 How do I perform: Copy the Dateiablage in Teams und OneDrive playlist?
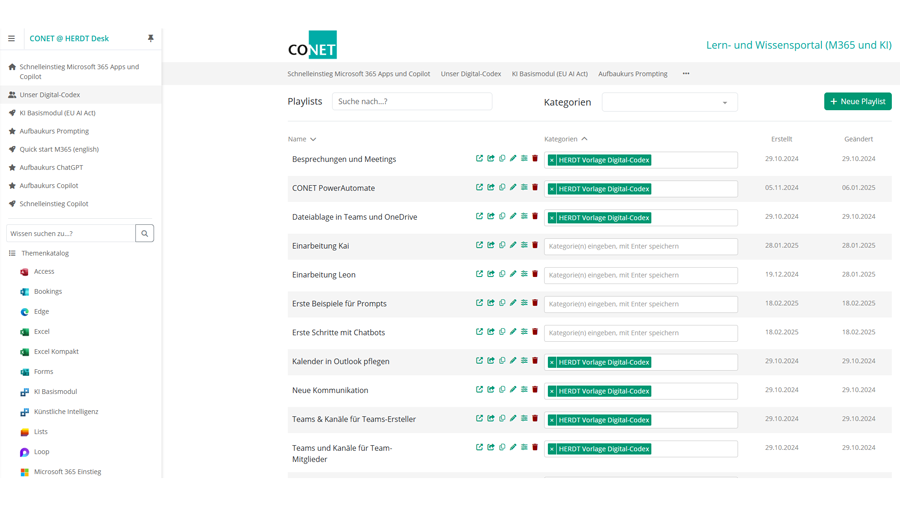(502, 216)
